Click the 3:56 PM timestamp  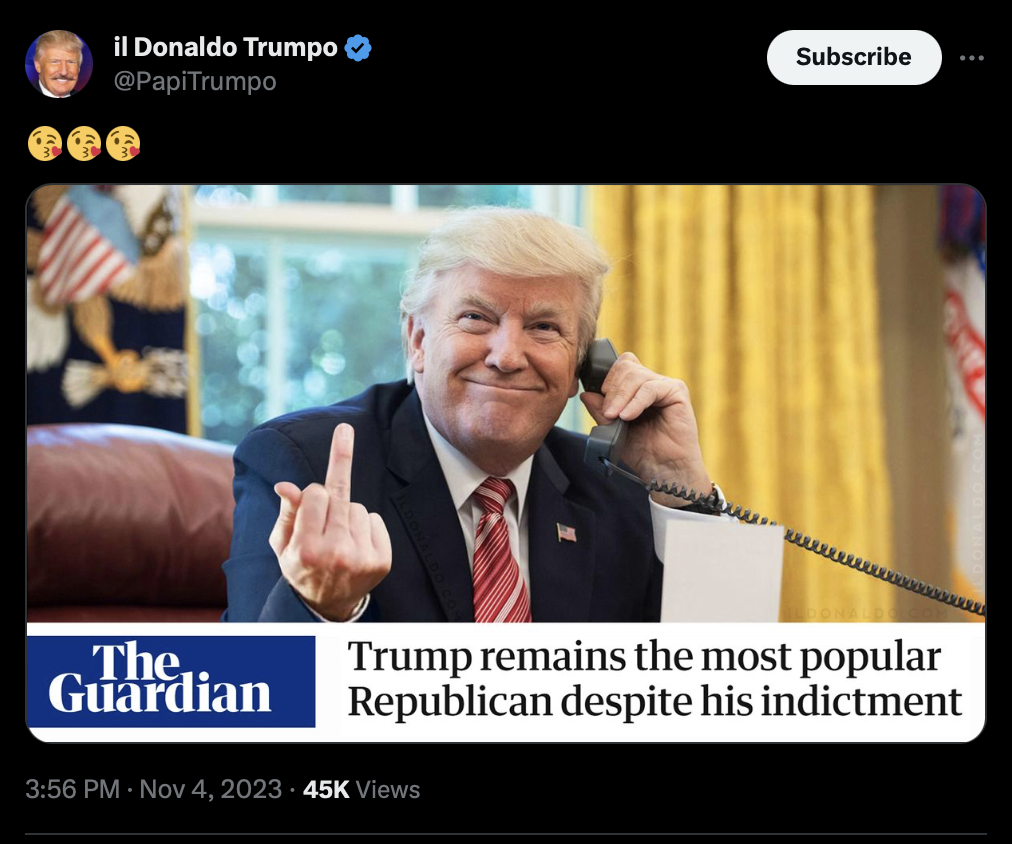(x=72, y=789)
